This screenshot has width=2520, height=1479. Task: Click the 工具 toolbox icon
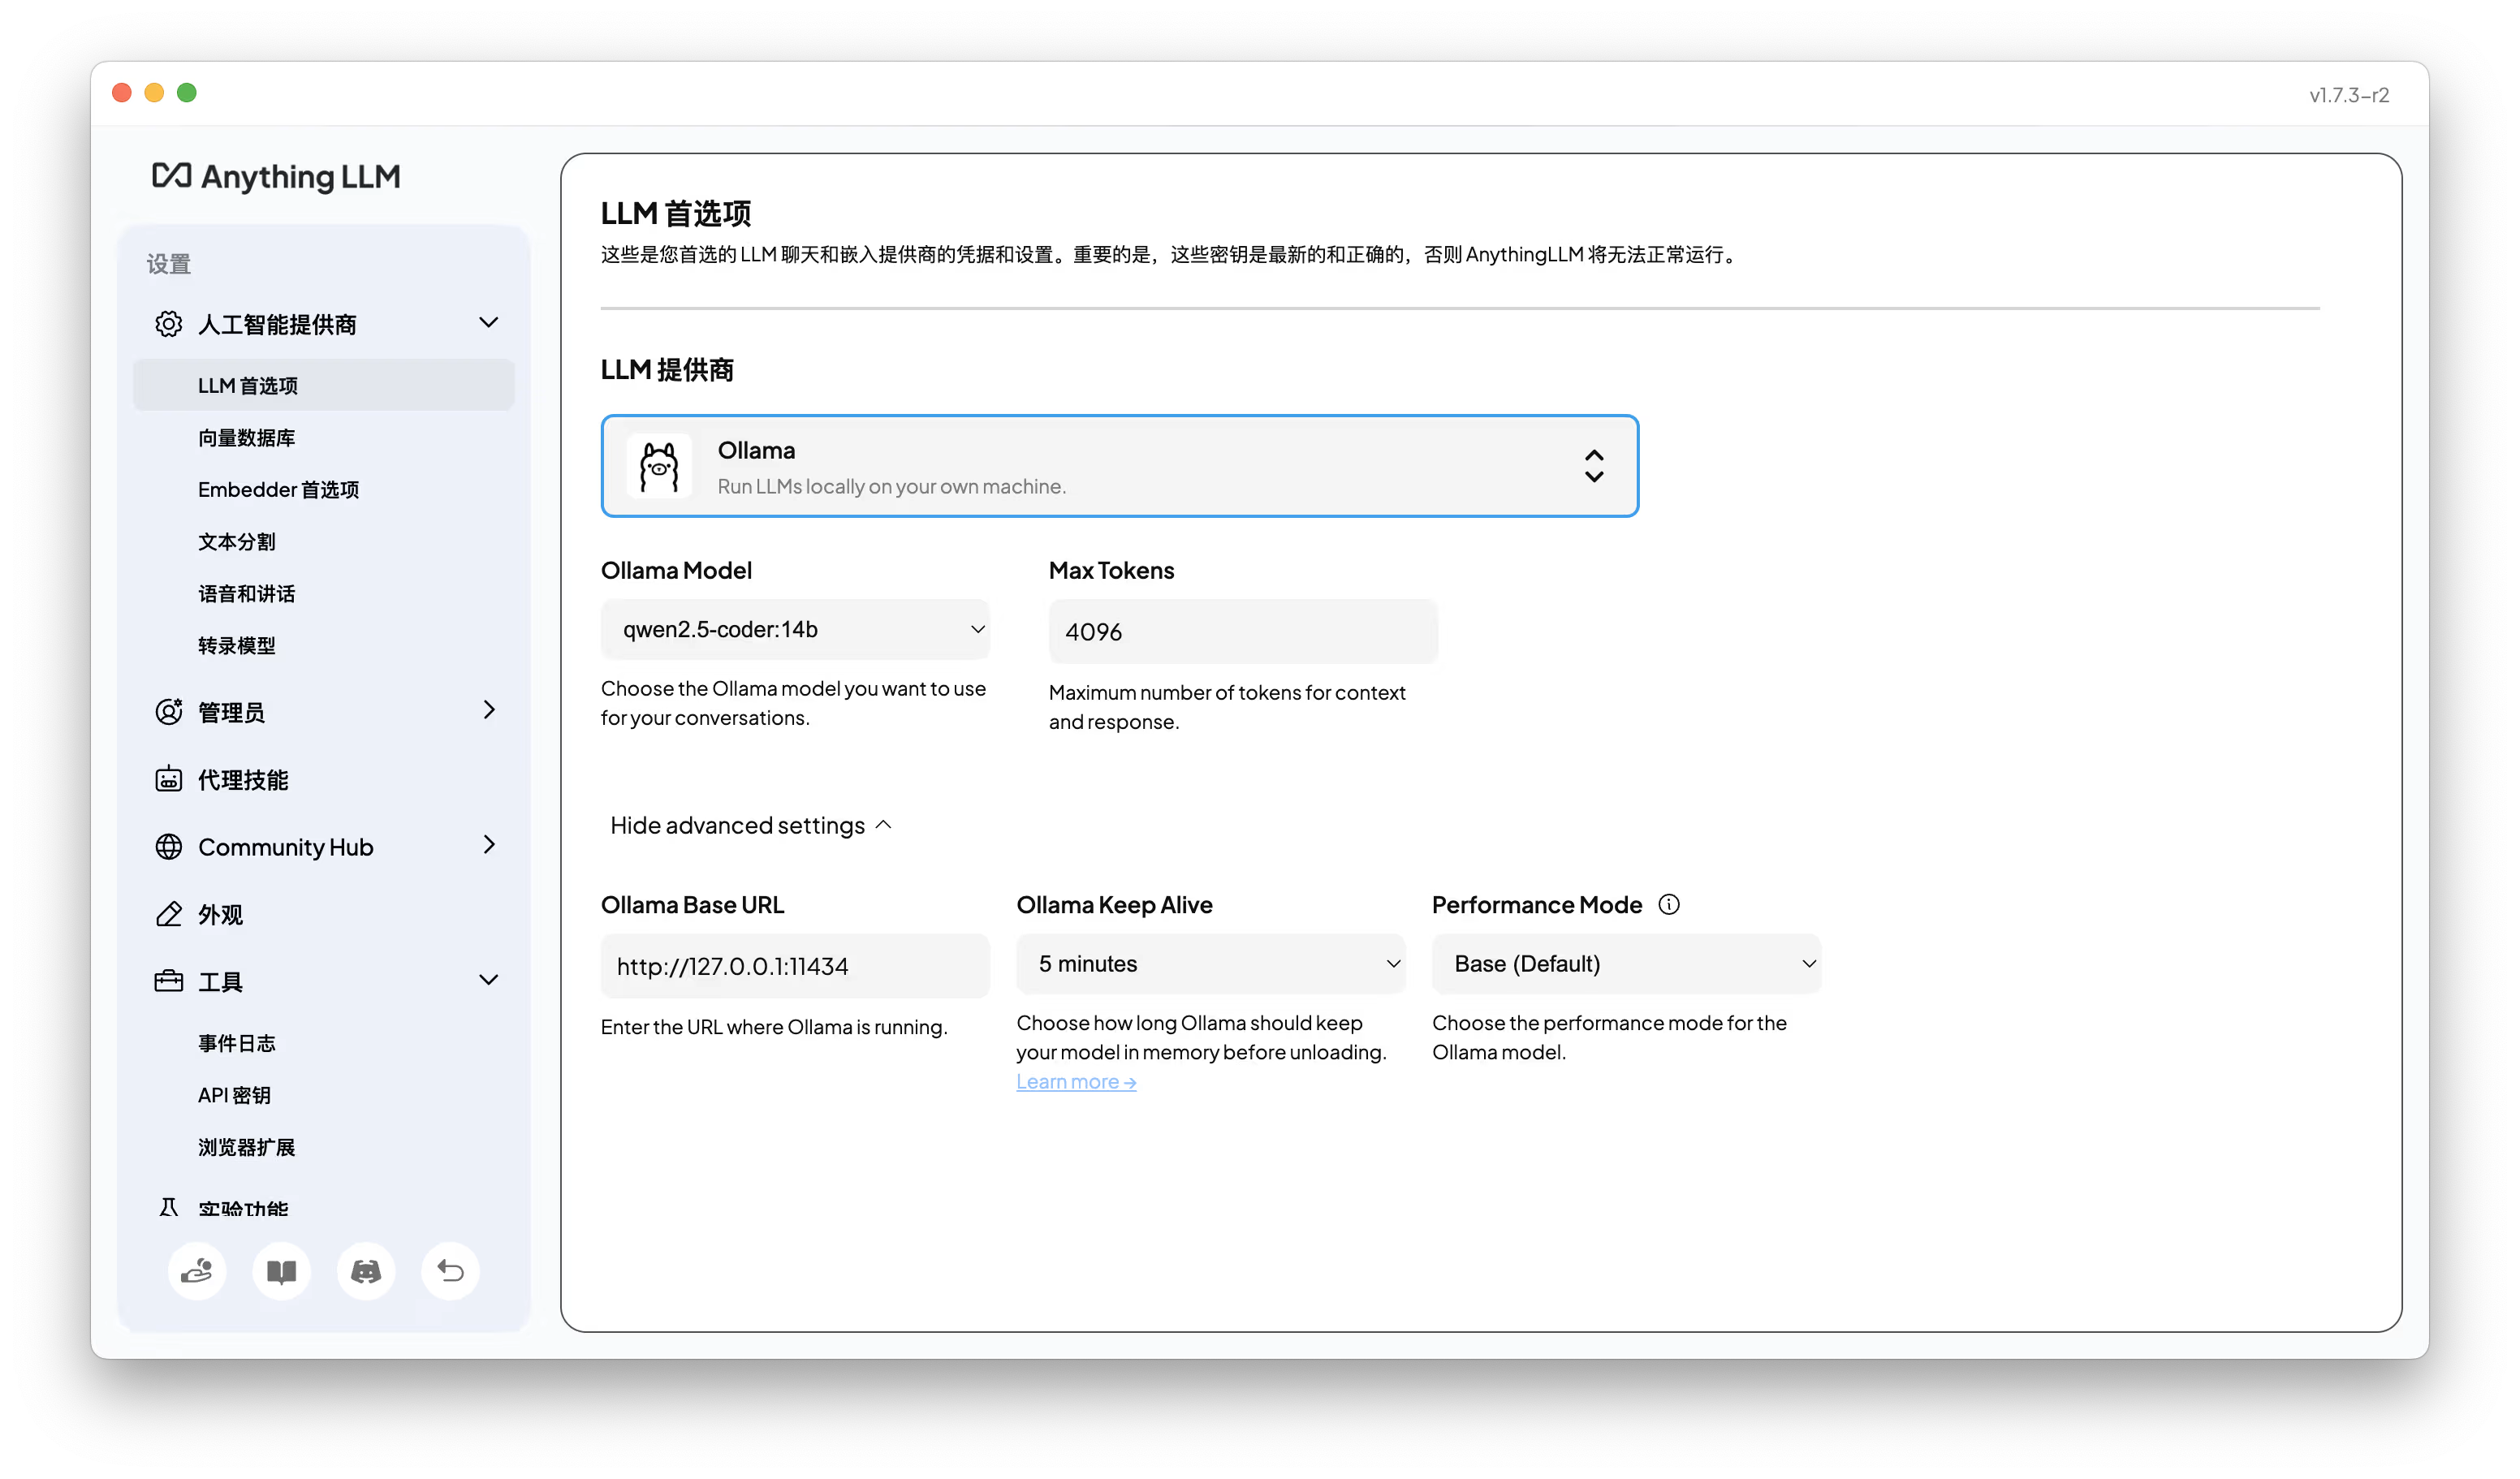(168, 981)
